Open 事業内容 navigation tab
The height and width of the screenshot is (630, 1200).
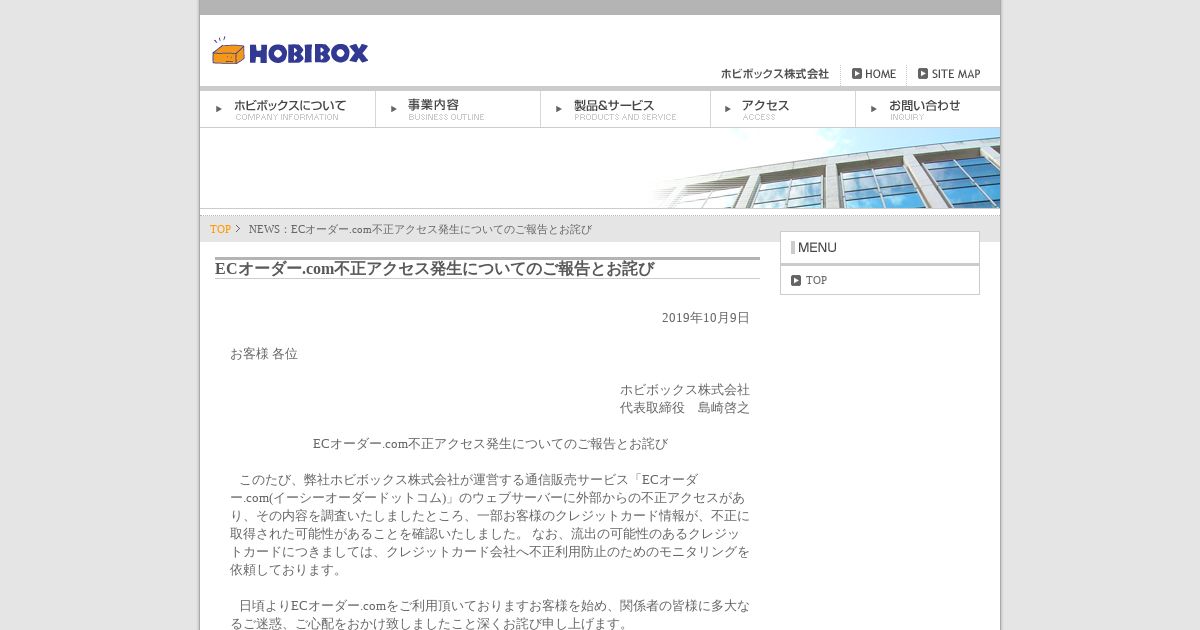click(x=458, y=109)
